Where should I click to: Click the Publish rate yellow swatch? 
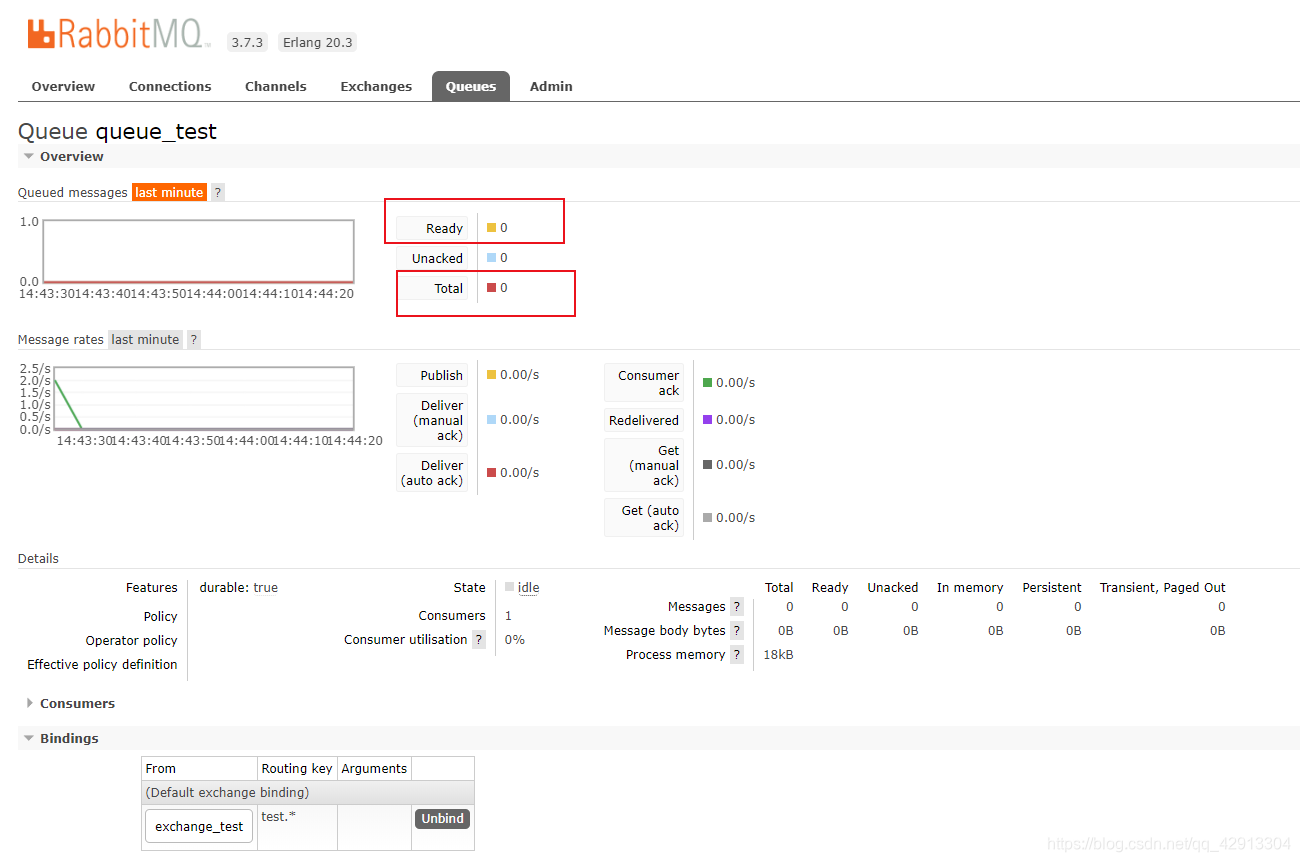(x=491, y=375)
